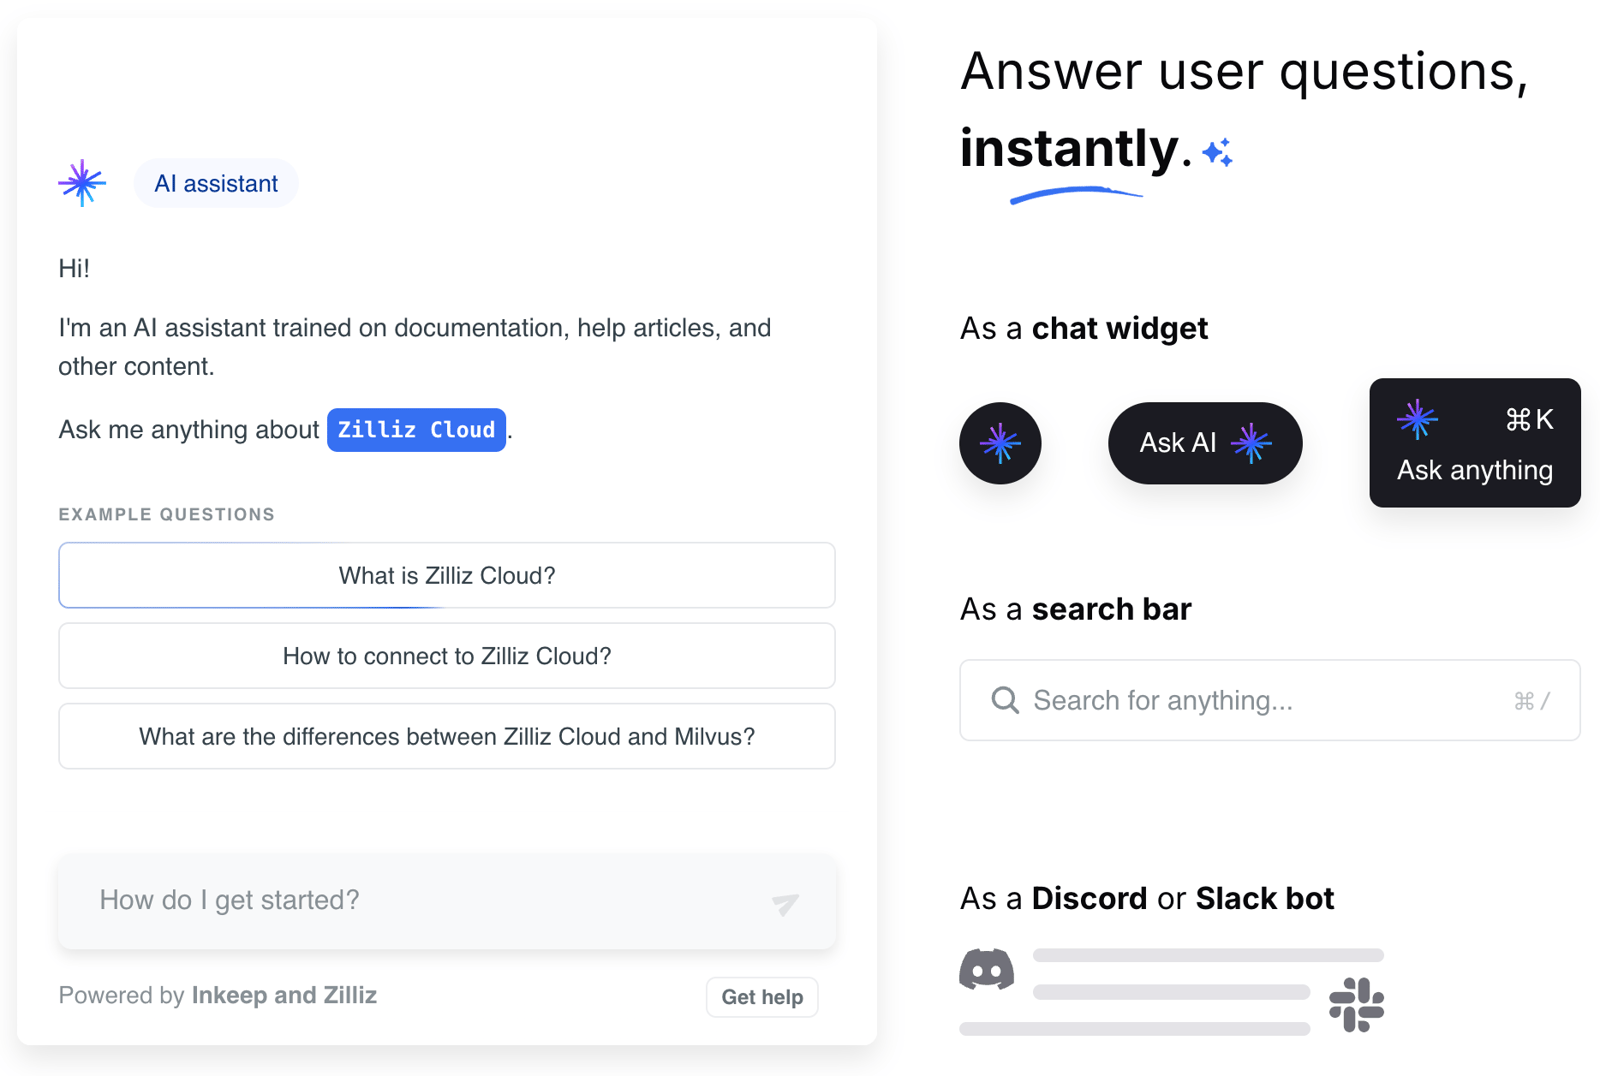The image size is (1600, 1076).
Task: Click the Discord logo icon
Action: (x=987, y=969)
